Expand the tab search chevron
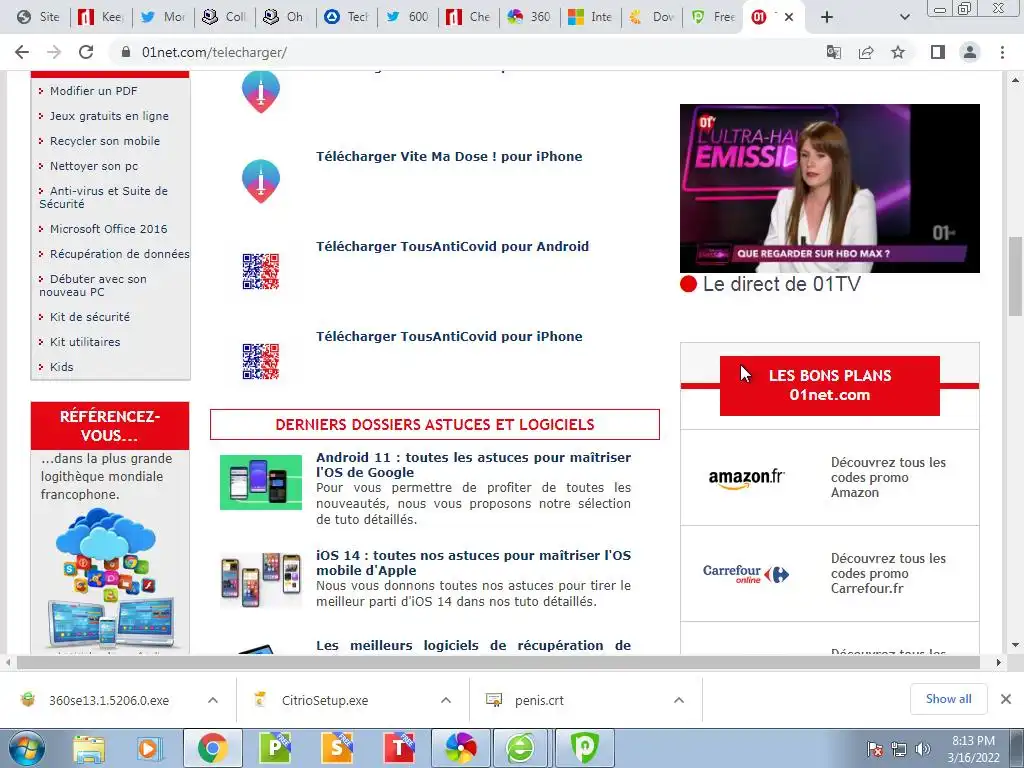The image size is (1024, 768). pos(904,17)
